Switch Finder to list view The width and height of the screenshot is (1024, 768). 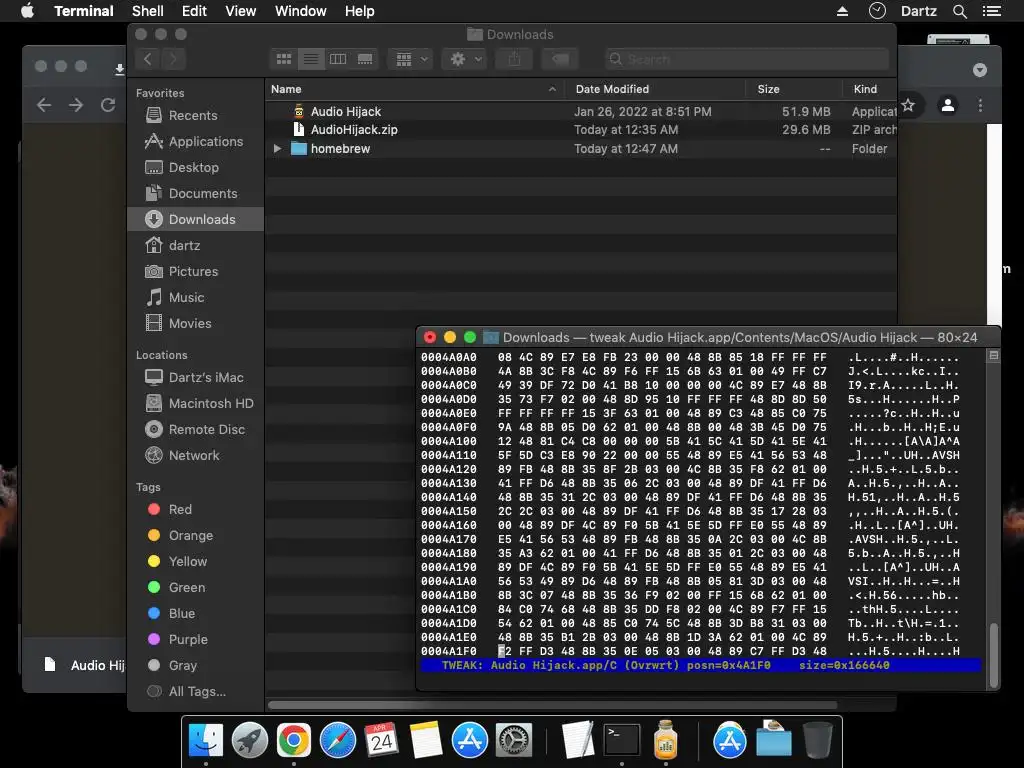pos(311,59)
